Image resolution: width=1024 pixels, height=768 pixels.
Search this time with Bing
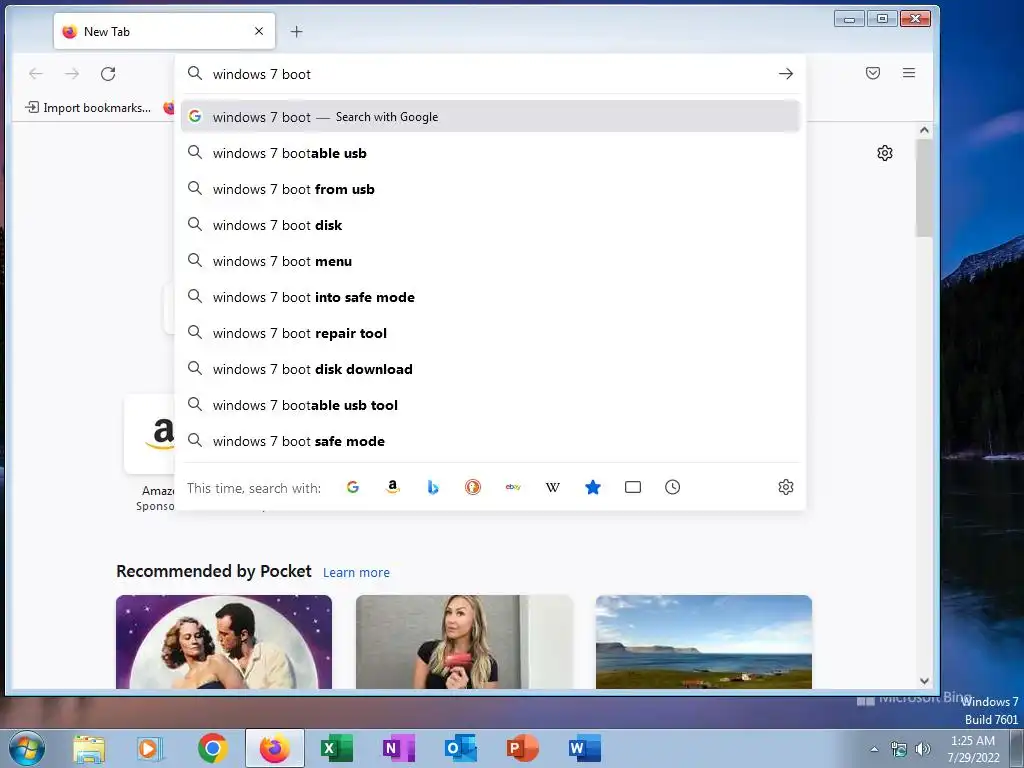(x=432, y=487)
